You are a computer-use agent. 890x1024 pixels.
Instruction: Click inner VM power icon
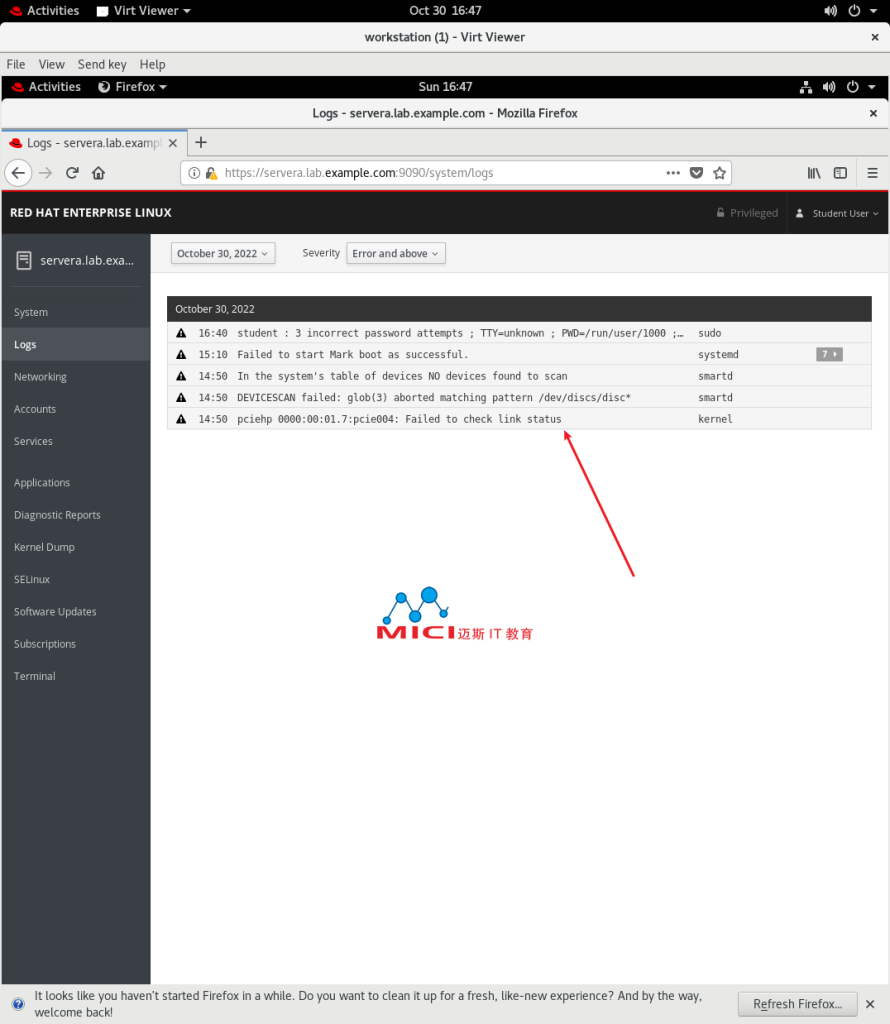tap(853, 87)
